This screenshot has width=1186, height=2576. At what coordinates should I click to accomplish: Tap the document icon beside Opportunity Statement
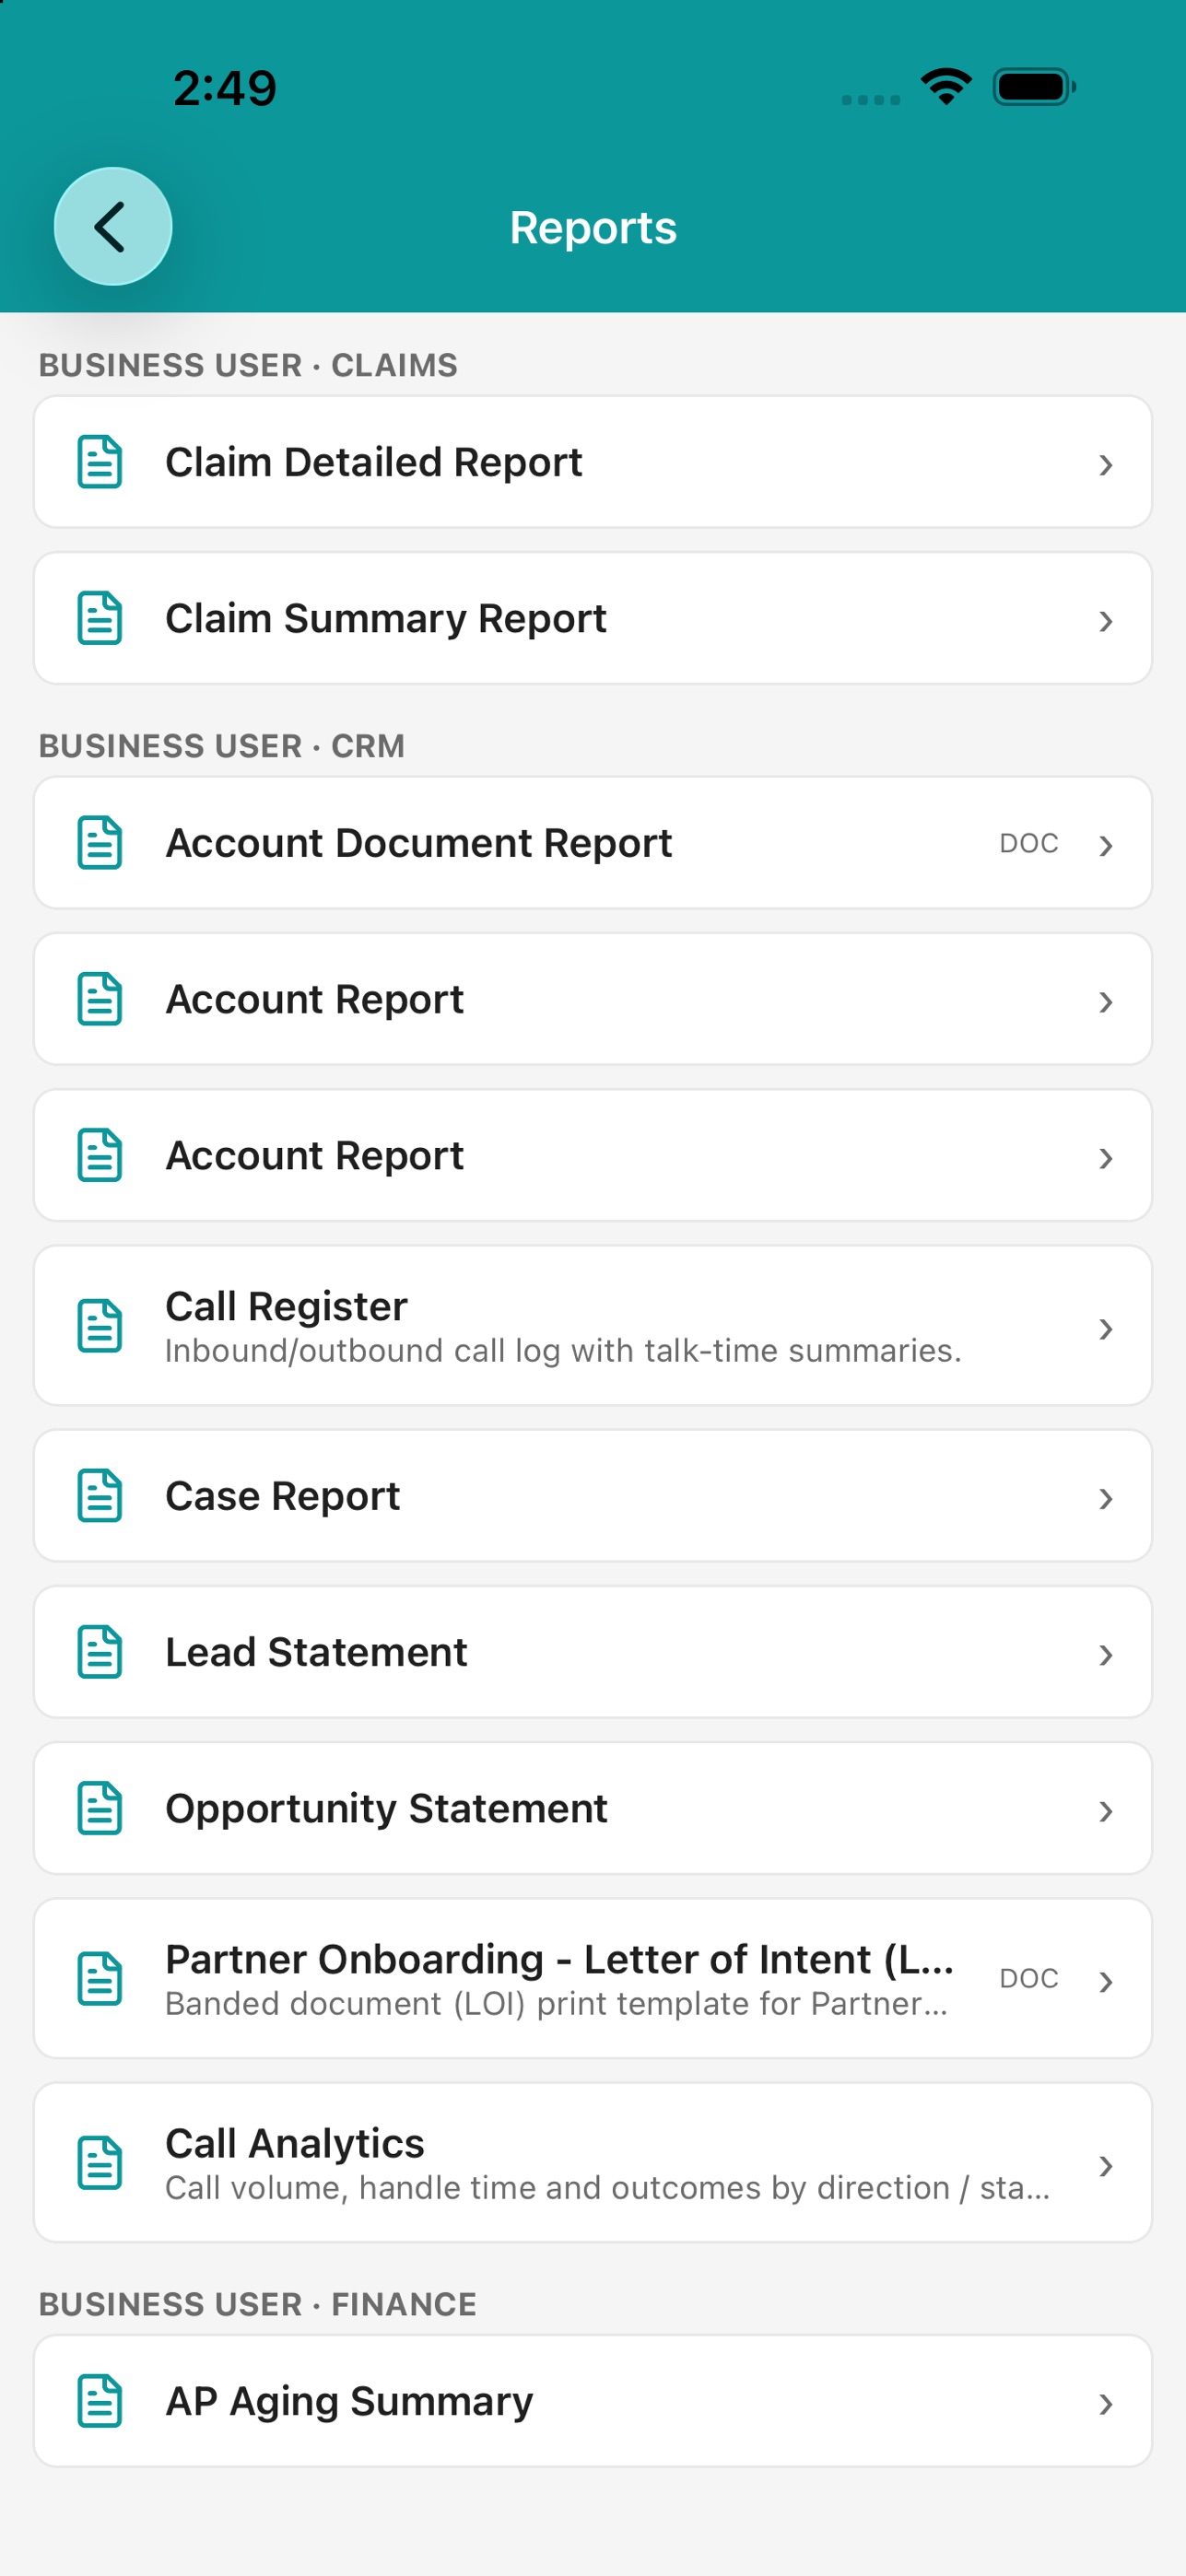click(x=100, y=1808)
